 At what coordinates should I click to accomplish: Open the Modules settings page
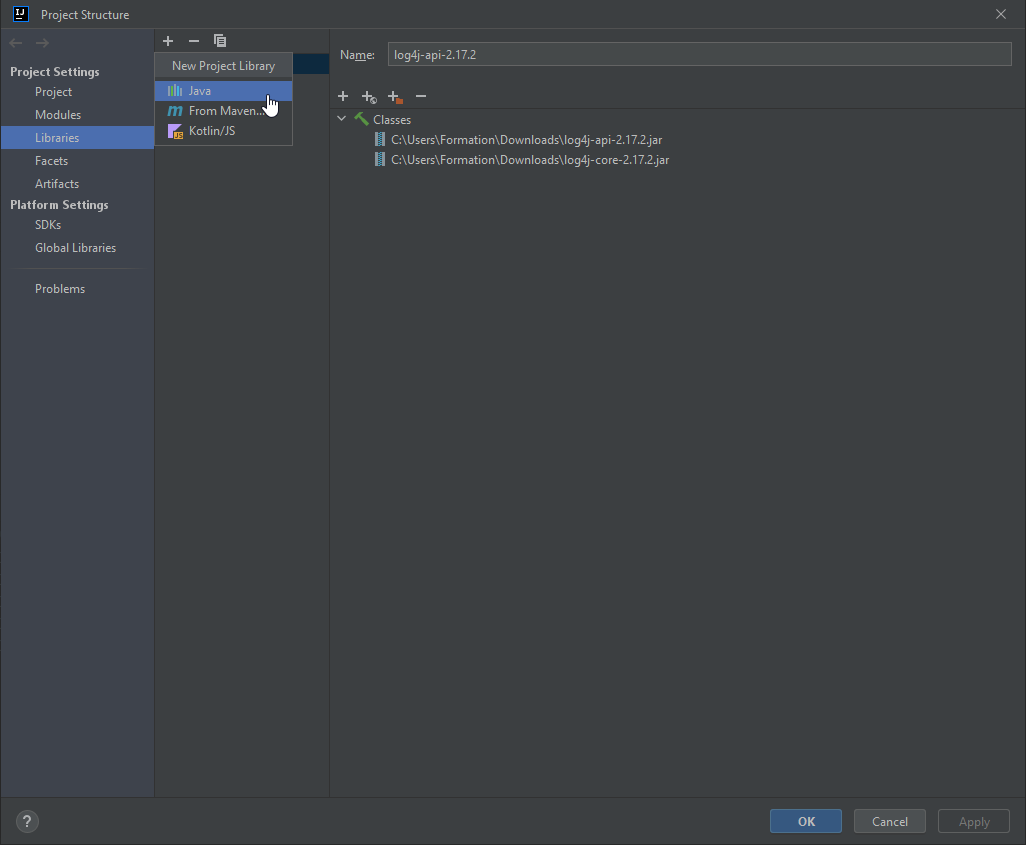click(58, 115)
